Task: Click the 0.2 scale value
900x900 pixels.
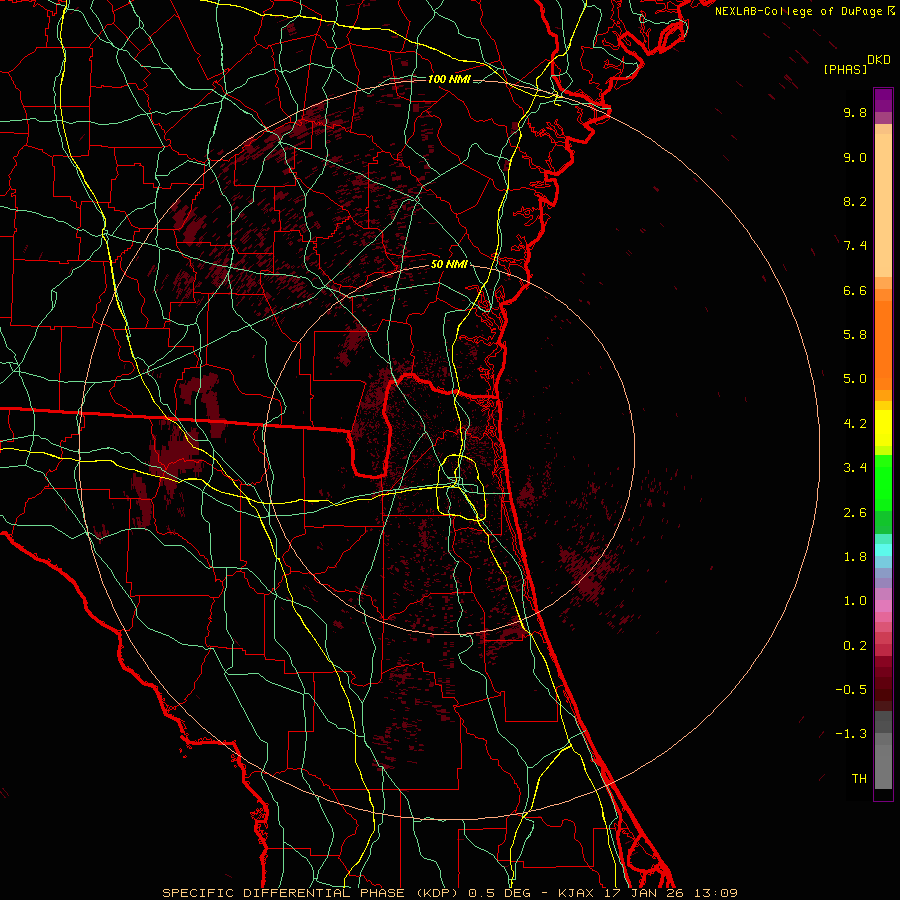Action: [x=855, y=646]
